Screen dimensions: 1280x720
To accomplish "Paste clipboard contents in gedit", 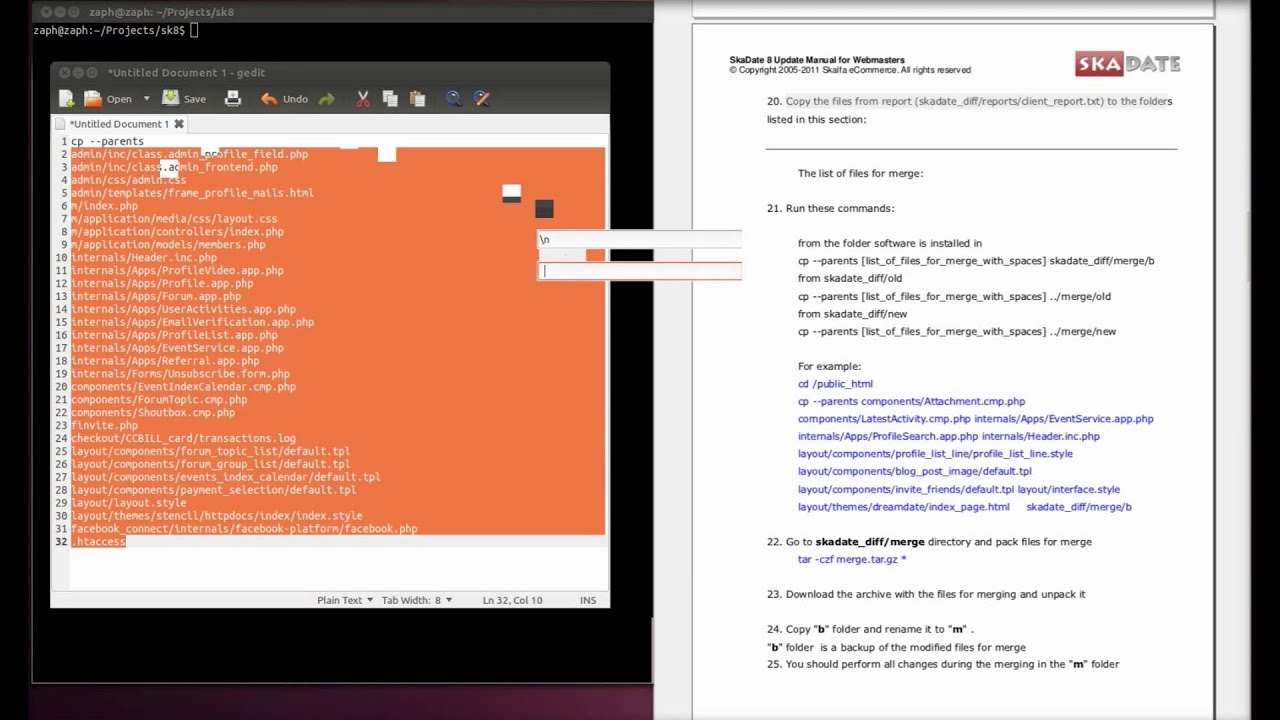I will coord(417,98).
